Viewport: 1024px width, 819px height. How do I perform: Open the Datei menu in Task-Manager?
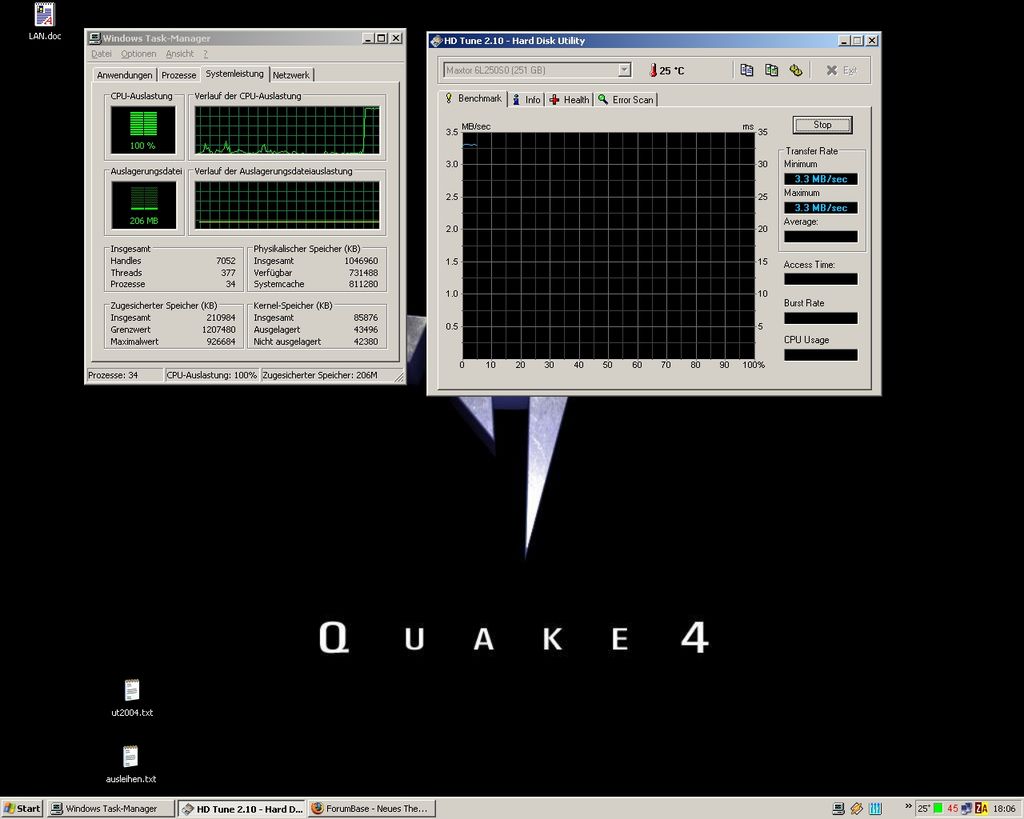pos(101,54)
